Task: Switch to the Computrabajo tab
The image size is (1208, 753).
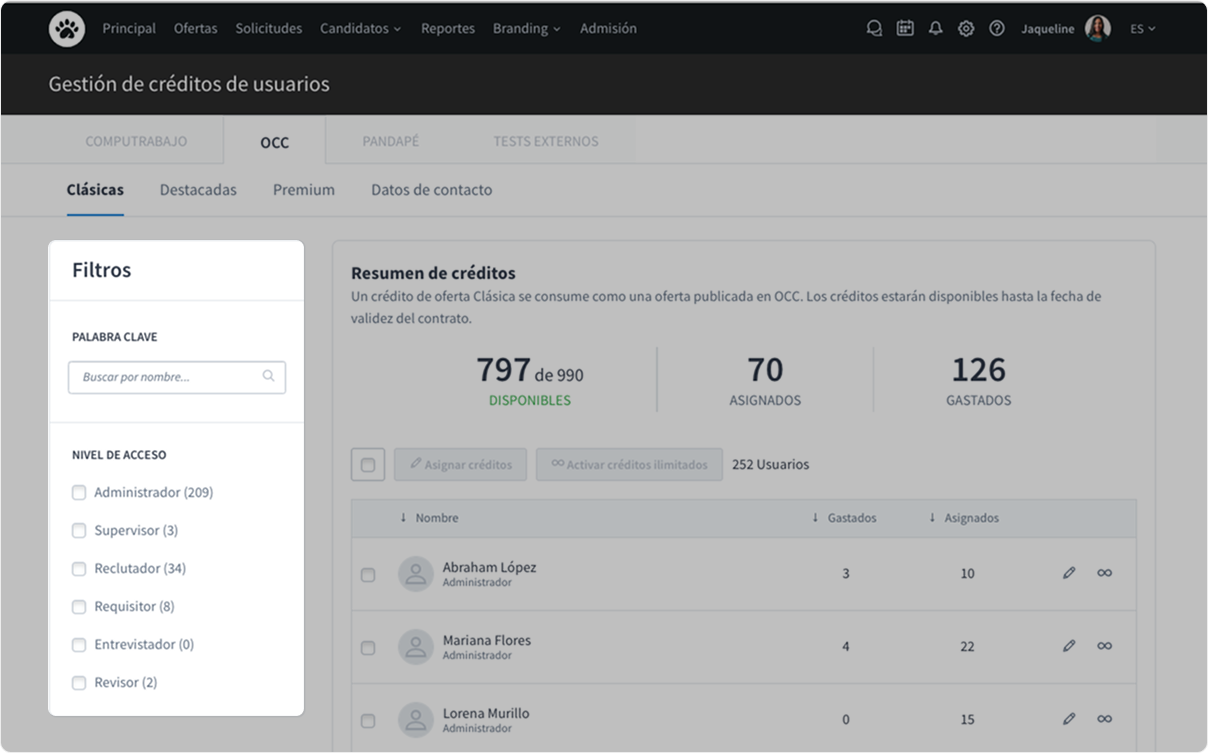Action: click(136, 141)
